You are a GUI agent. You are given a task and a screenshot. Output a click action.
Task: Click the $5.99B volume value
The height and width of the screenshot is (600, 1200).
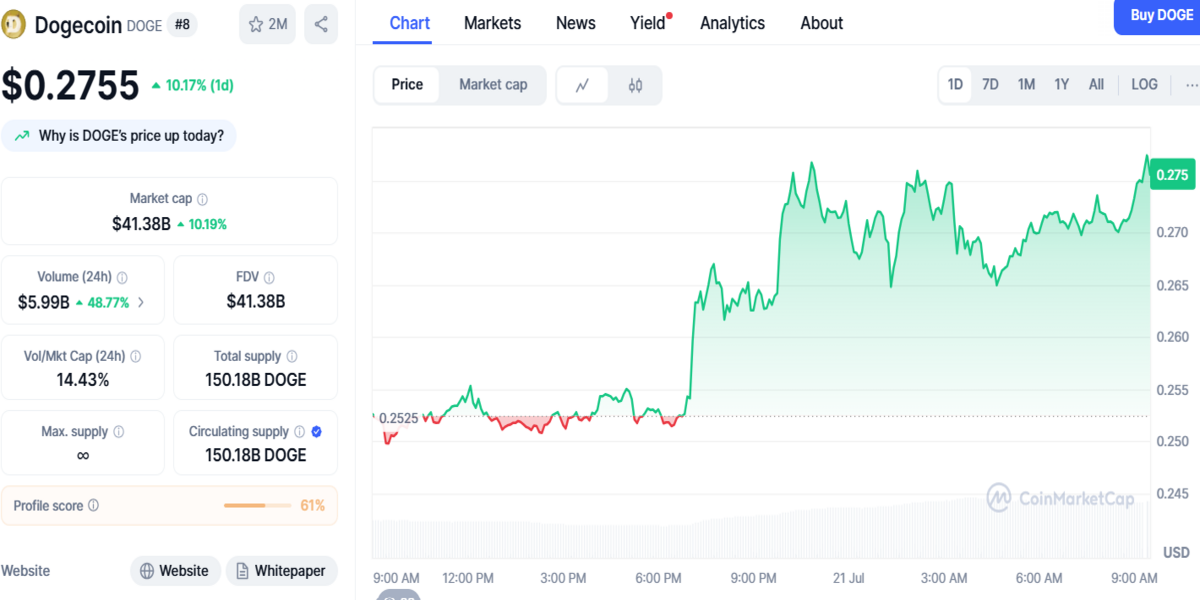coord(44,302)
